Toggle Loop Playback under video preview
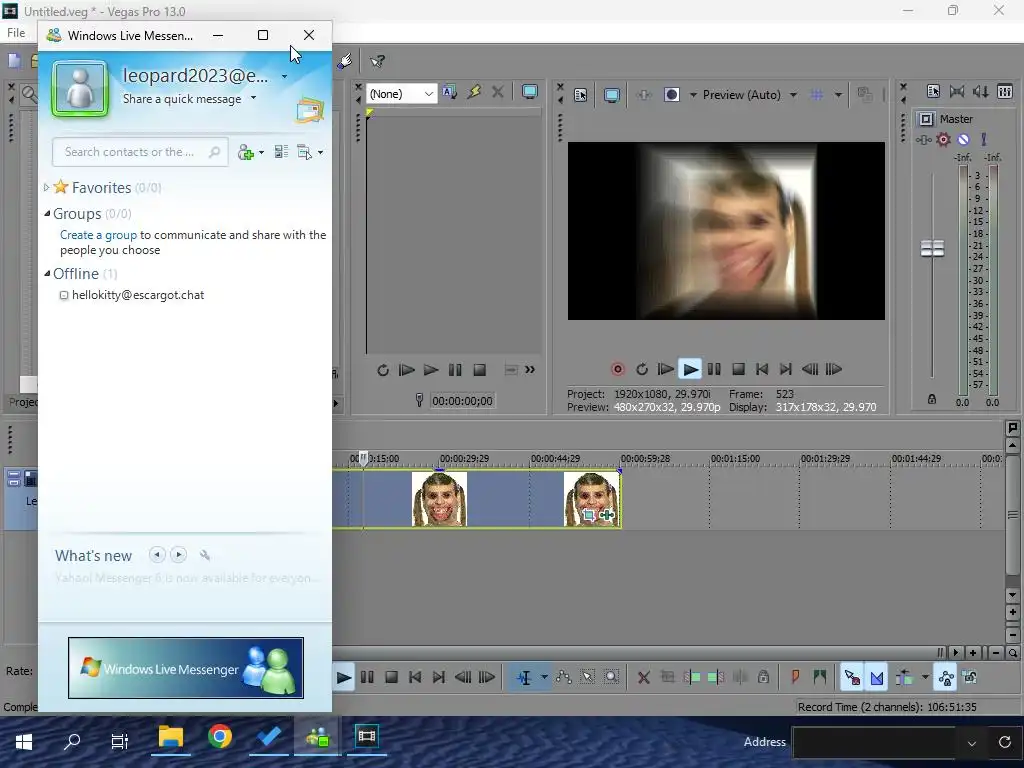The image size is (1024, 768). (642, 370)
